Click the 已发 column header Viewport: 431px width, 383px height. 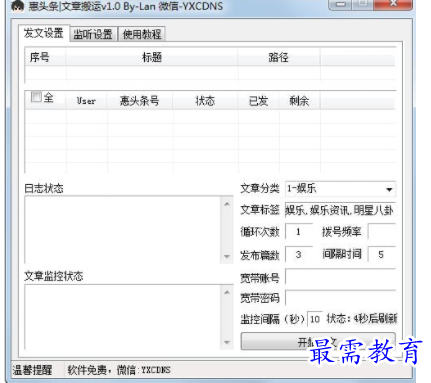tap(258, 101)
